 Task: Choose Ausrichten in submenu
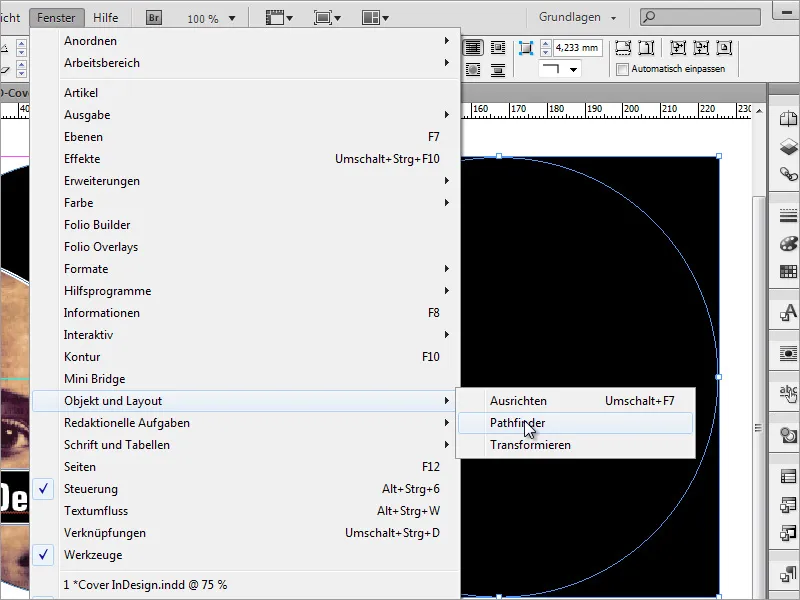coord(576,401)
